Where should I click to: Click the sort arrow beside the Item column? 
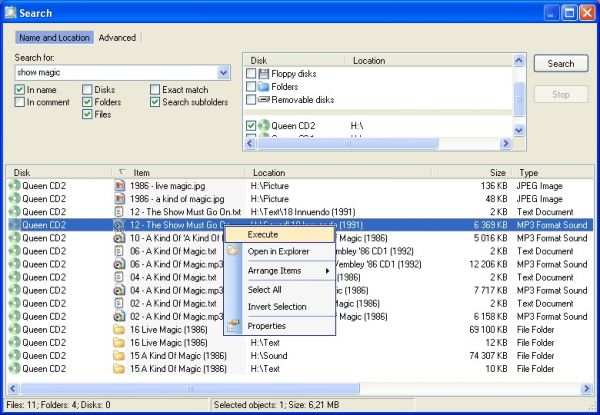122,173
